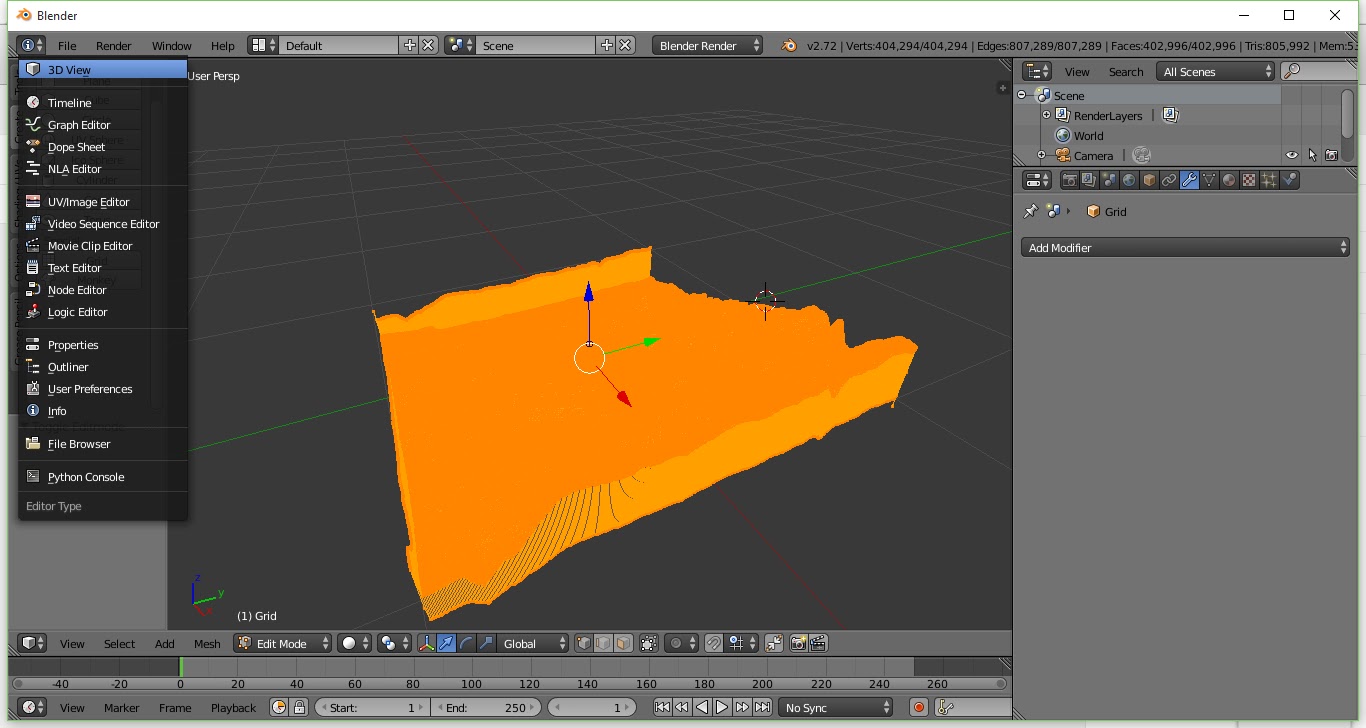Open the Texture properties tab (checker icon)

[x=1249, y=180]
